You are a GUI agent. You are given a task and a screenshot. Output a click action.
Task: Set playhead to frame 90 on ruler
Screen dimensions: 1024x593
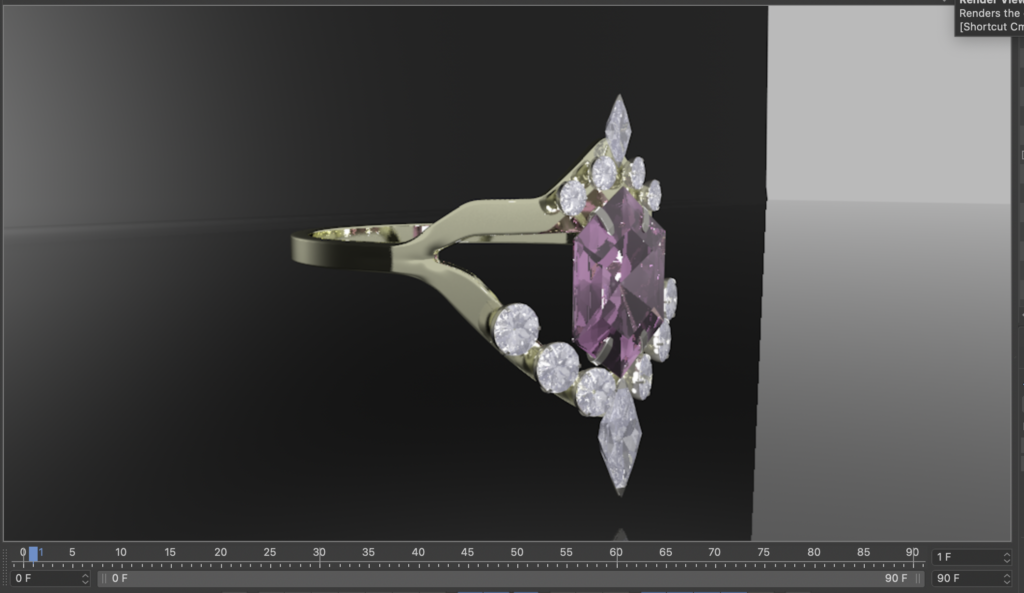(x=912, y=555)
